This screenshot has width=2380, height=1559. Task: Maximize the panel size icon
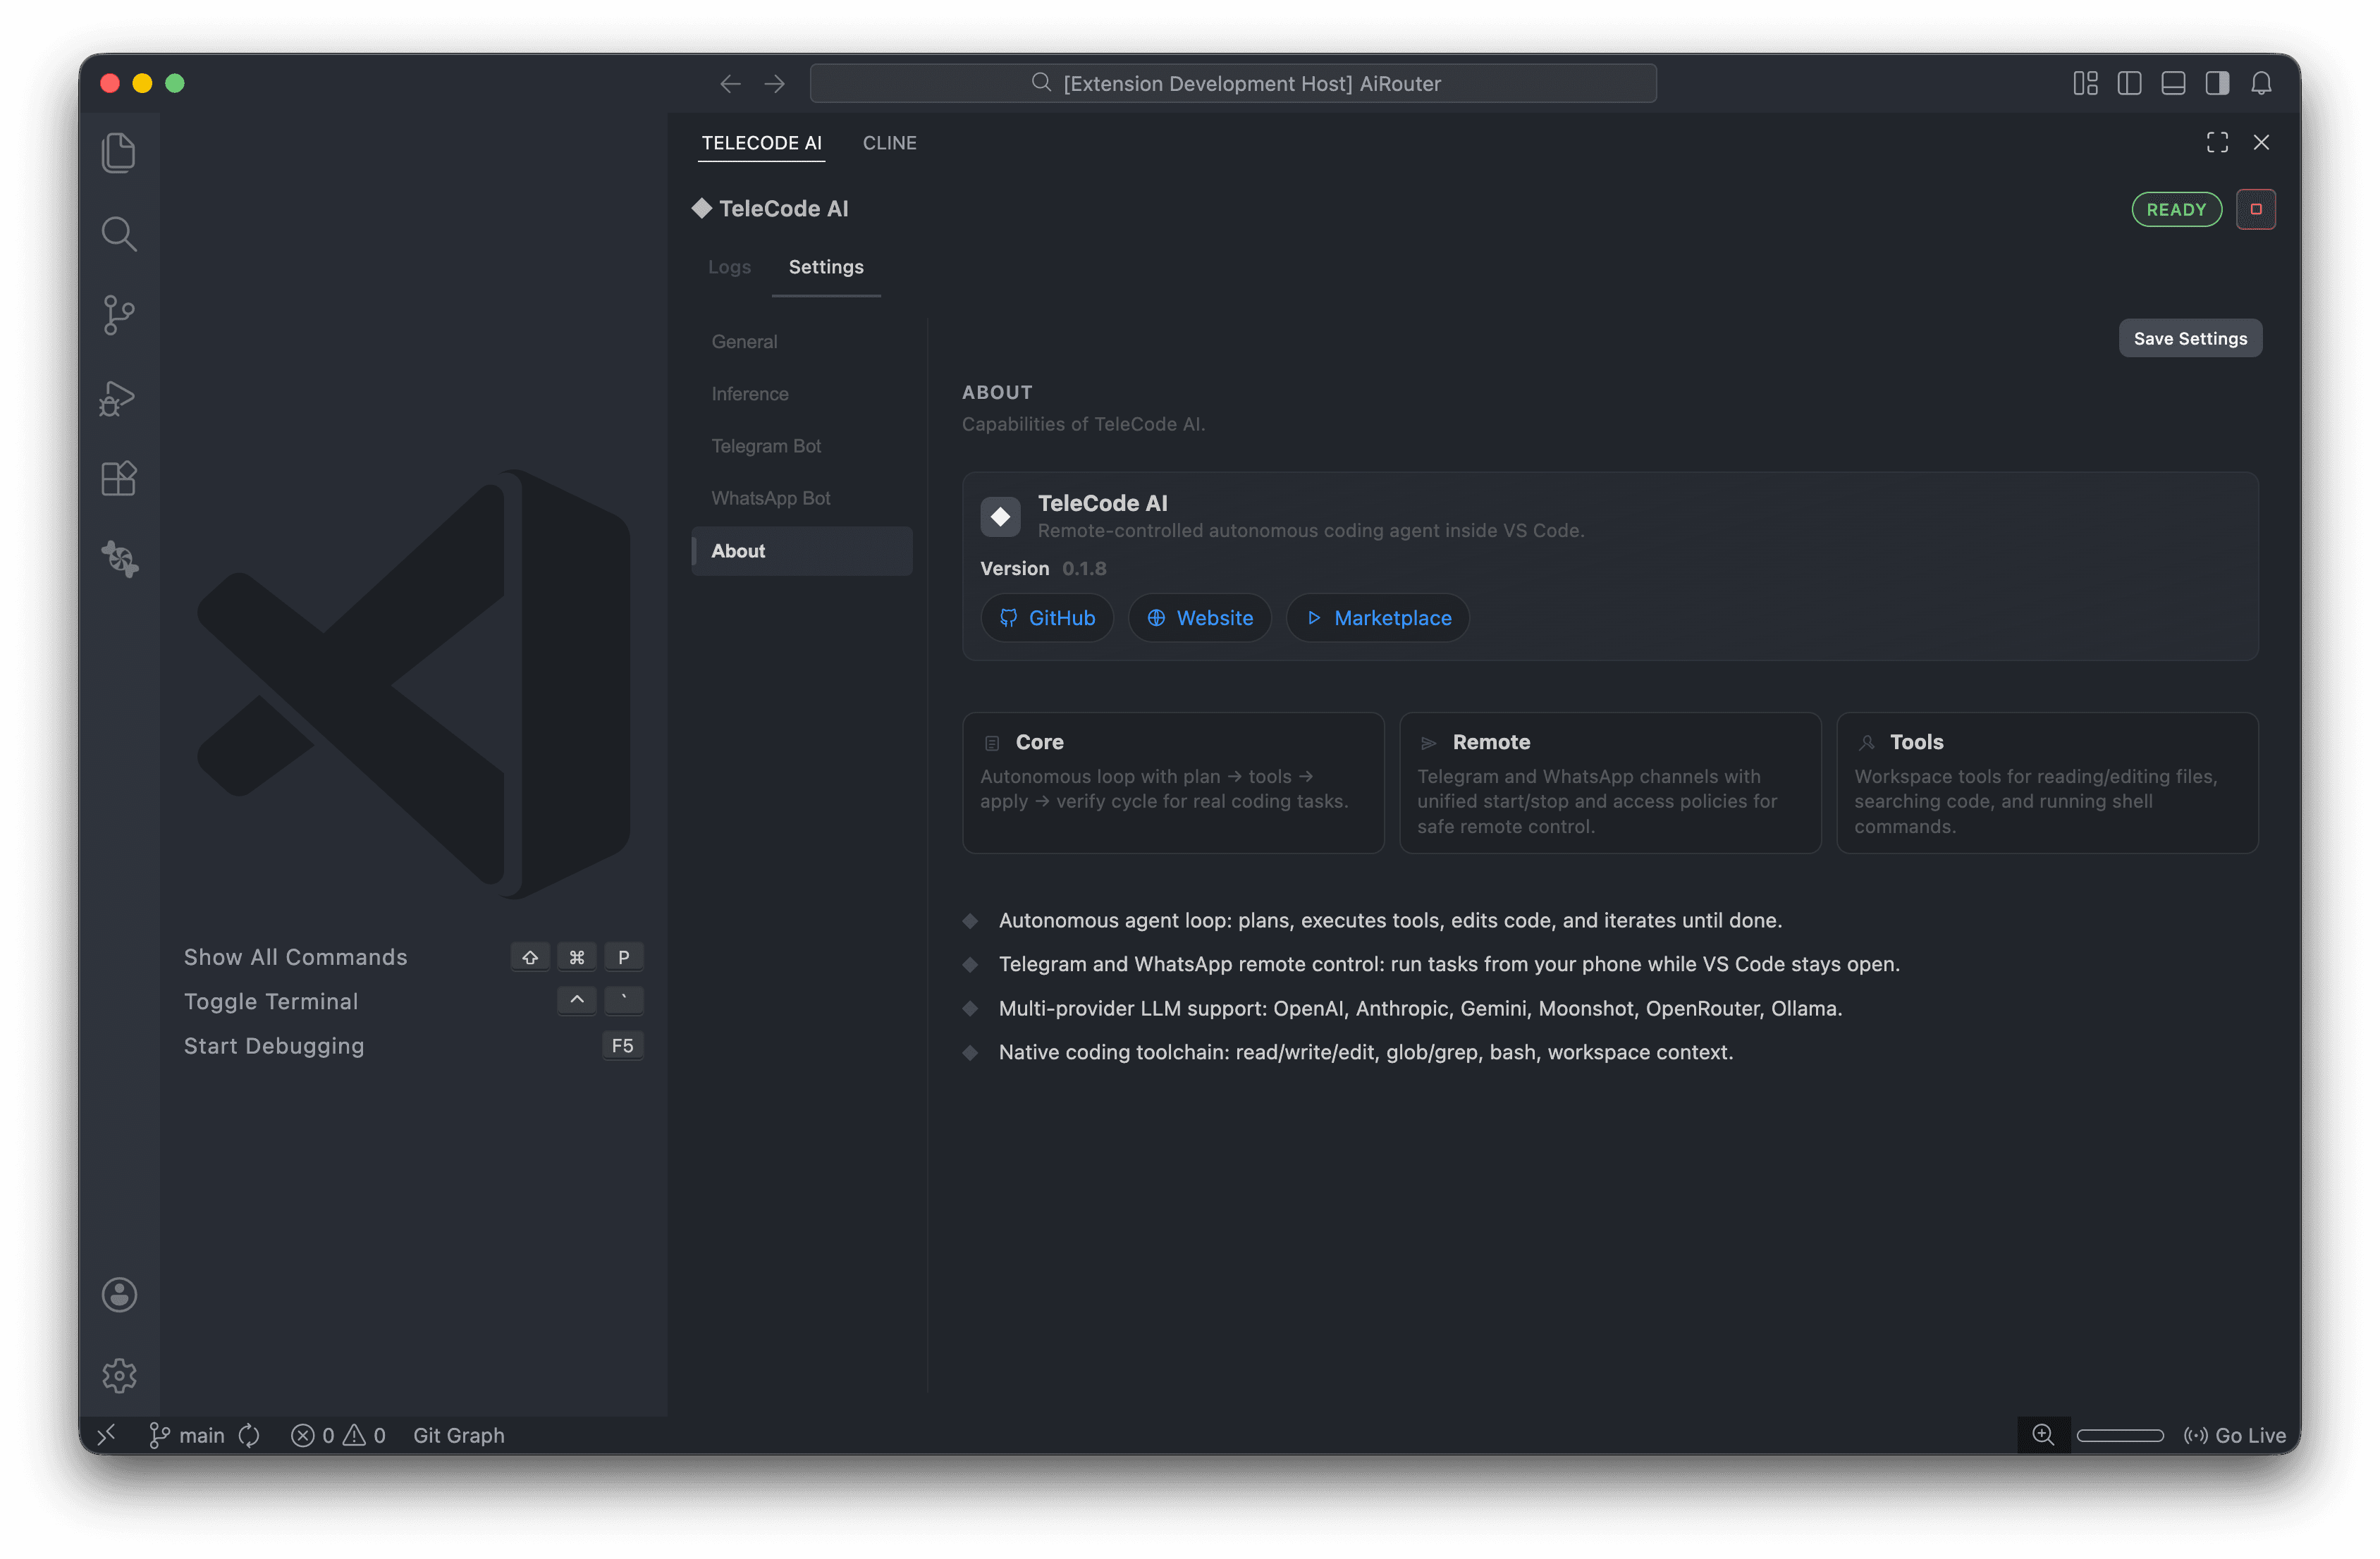(2217, 142)
